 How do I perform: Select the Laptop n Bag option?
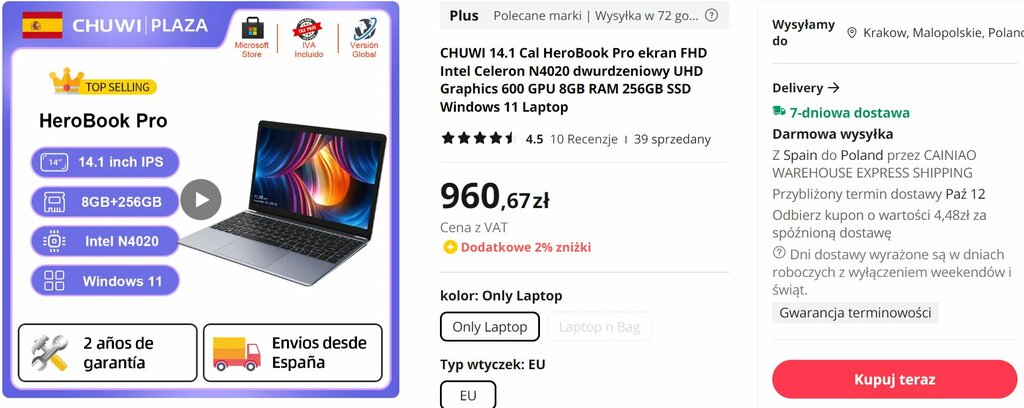tap(600, 327)
